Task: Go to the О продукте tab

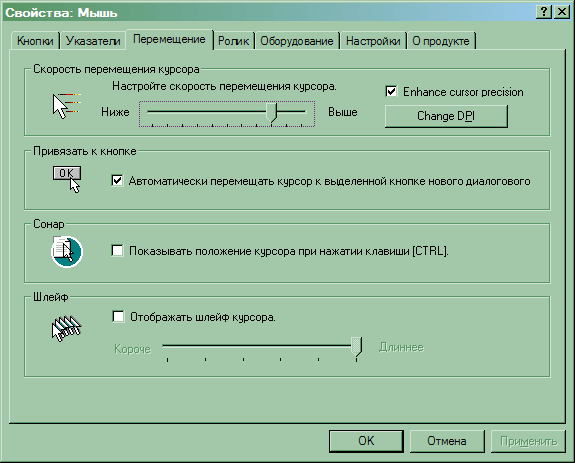Action: click(441, 41)
